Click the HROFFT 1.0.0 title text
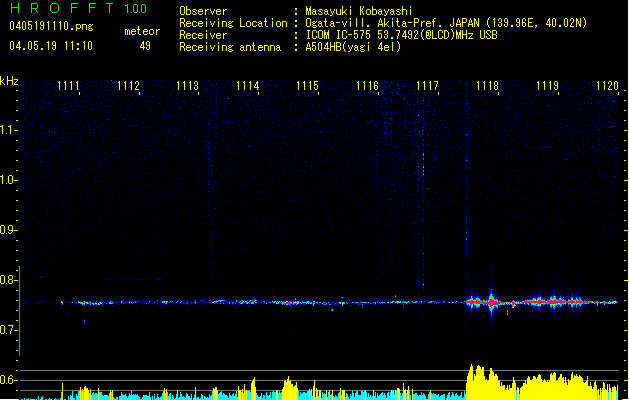This screenshot has width=629, height=400. tap(79, 8)
